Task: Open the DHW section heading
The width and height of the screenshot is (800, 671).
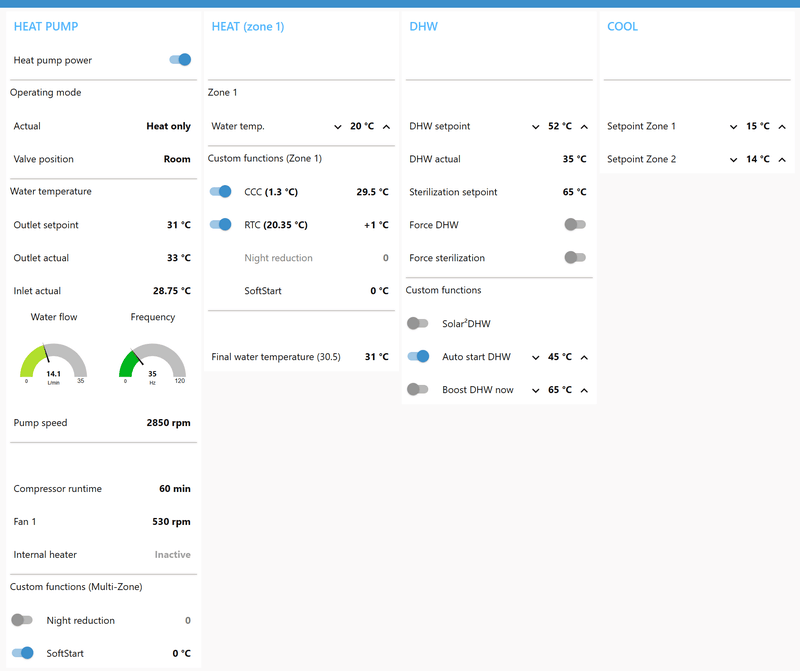Action: (x=423, y=27)
